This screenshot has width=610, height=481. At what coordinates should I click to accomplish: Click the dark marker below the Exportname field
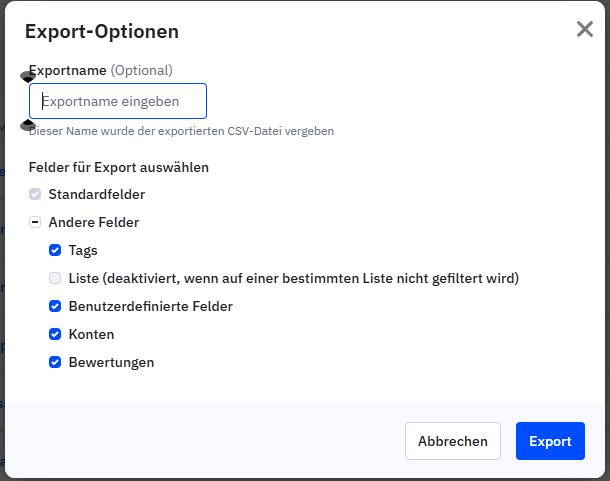[28, 125]
